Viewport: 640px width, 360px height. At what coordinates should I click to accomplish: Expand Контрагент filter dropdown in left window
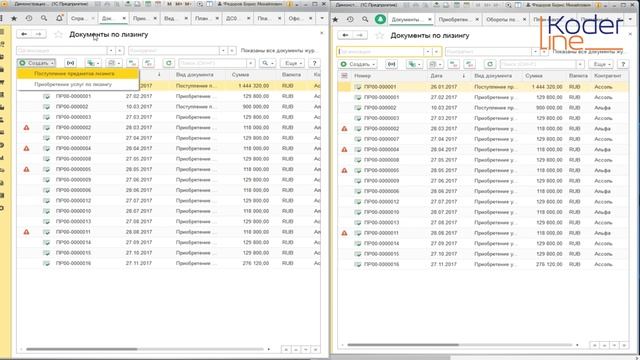(x=223, y=51)
